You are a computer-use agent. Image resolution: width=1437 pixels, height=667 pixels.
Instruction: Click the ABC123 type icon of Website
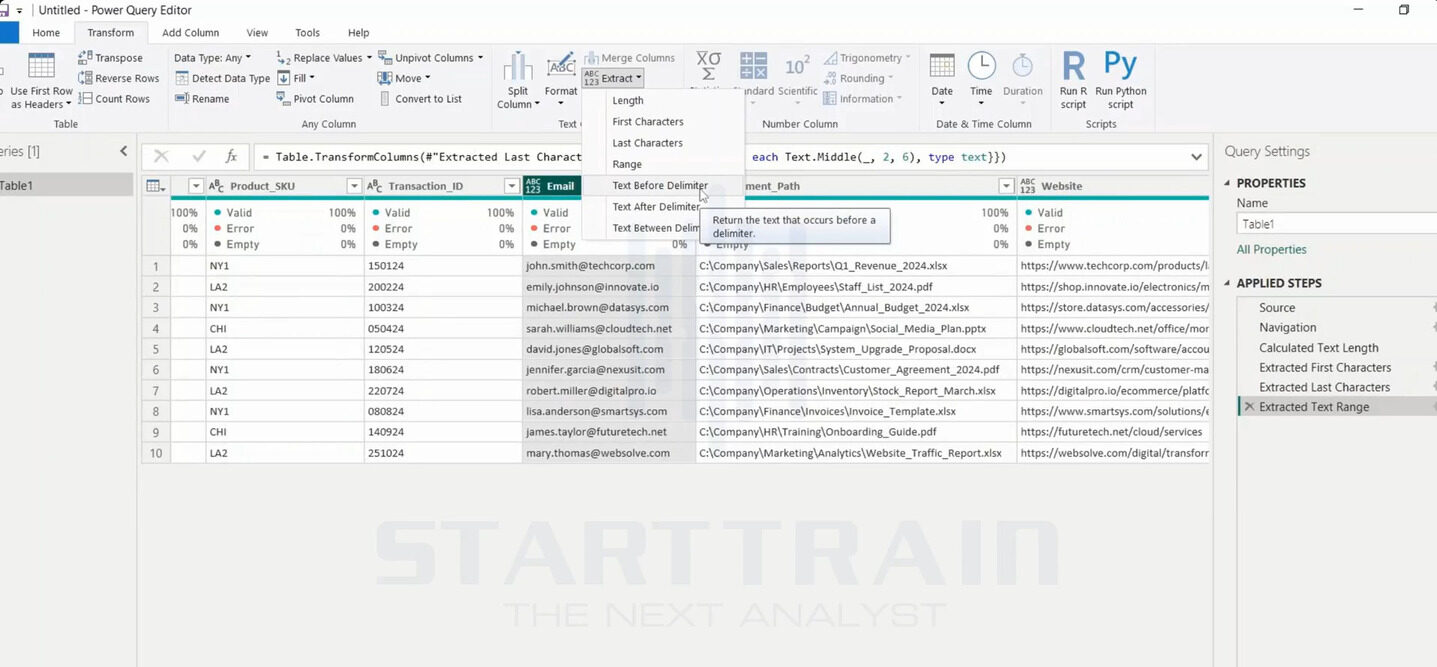(x=1028, y=186)
